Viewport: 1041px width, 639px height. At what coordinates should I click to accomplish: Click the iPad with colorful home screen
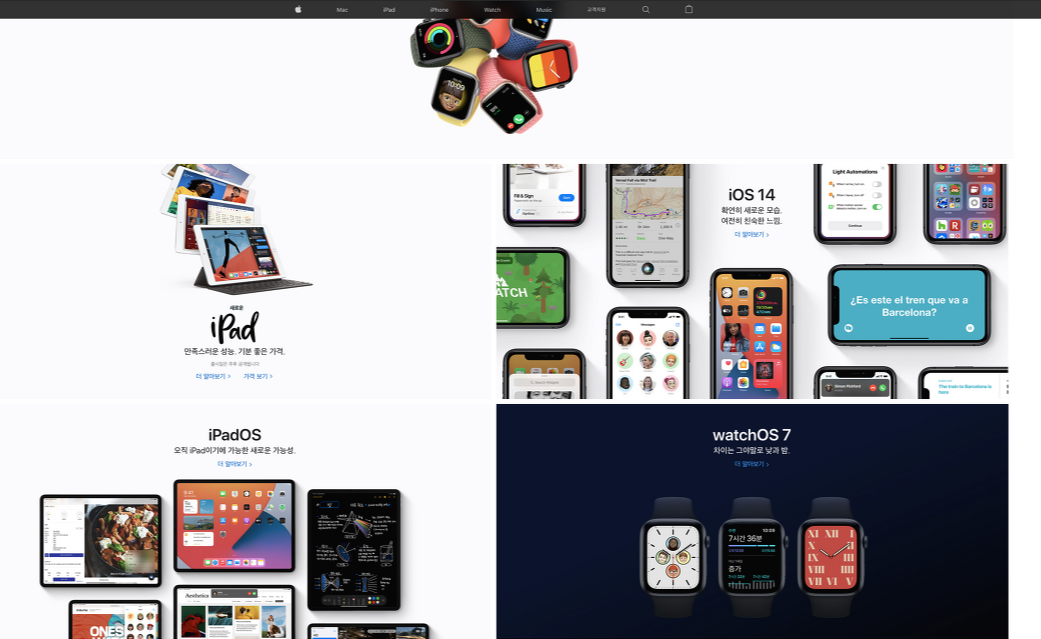coord(234,525)
